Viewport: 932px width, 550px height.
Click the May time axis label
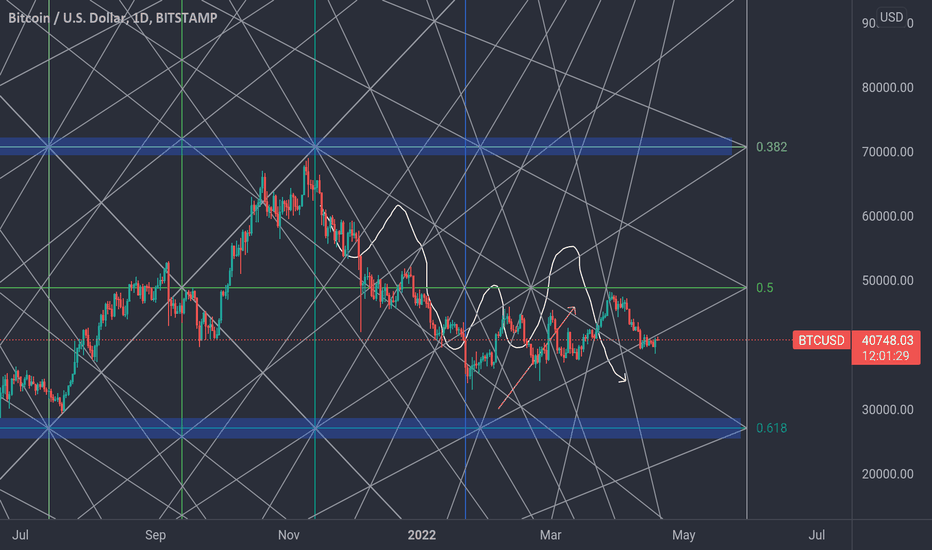click(684, 535)
